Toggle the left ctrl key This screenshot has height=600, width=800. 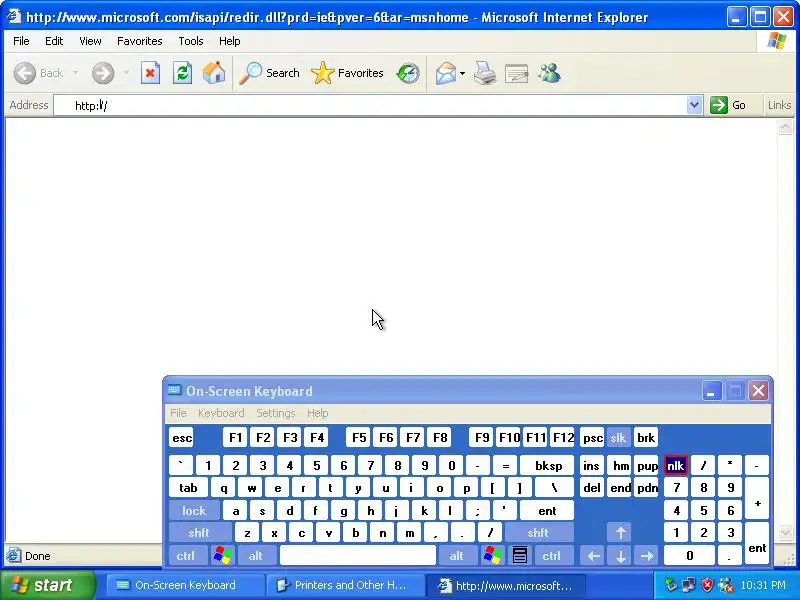tap(186, 556)
